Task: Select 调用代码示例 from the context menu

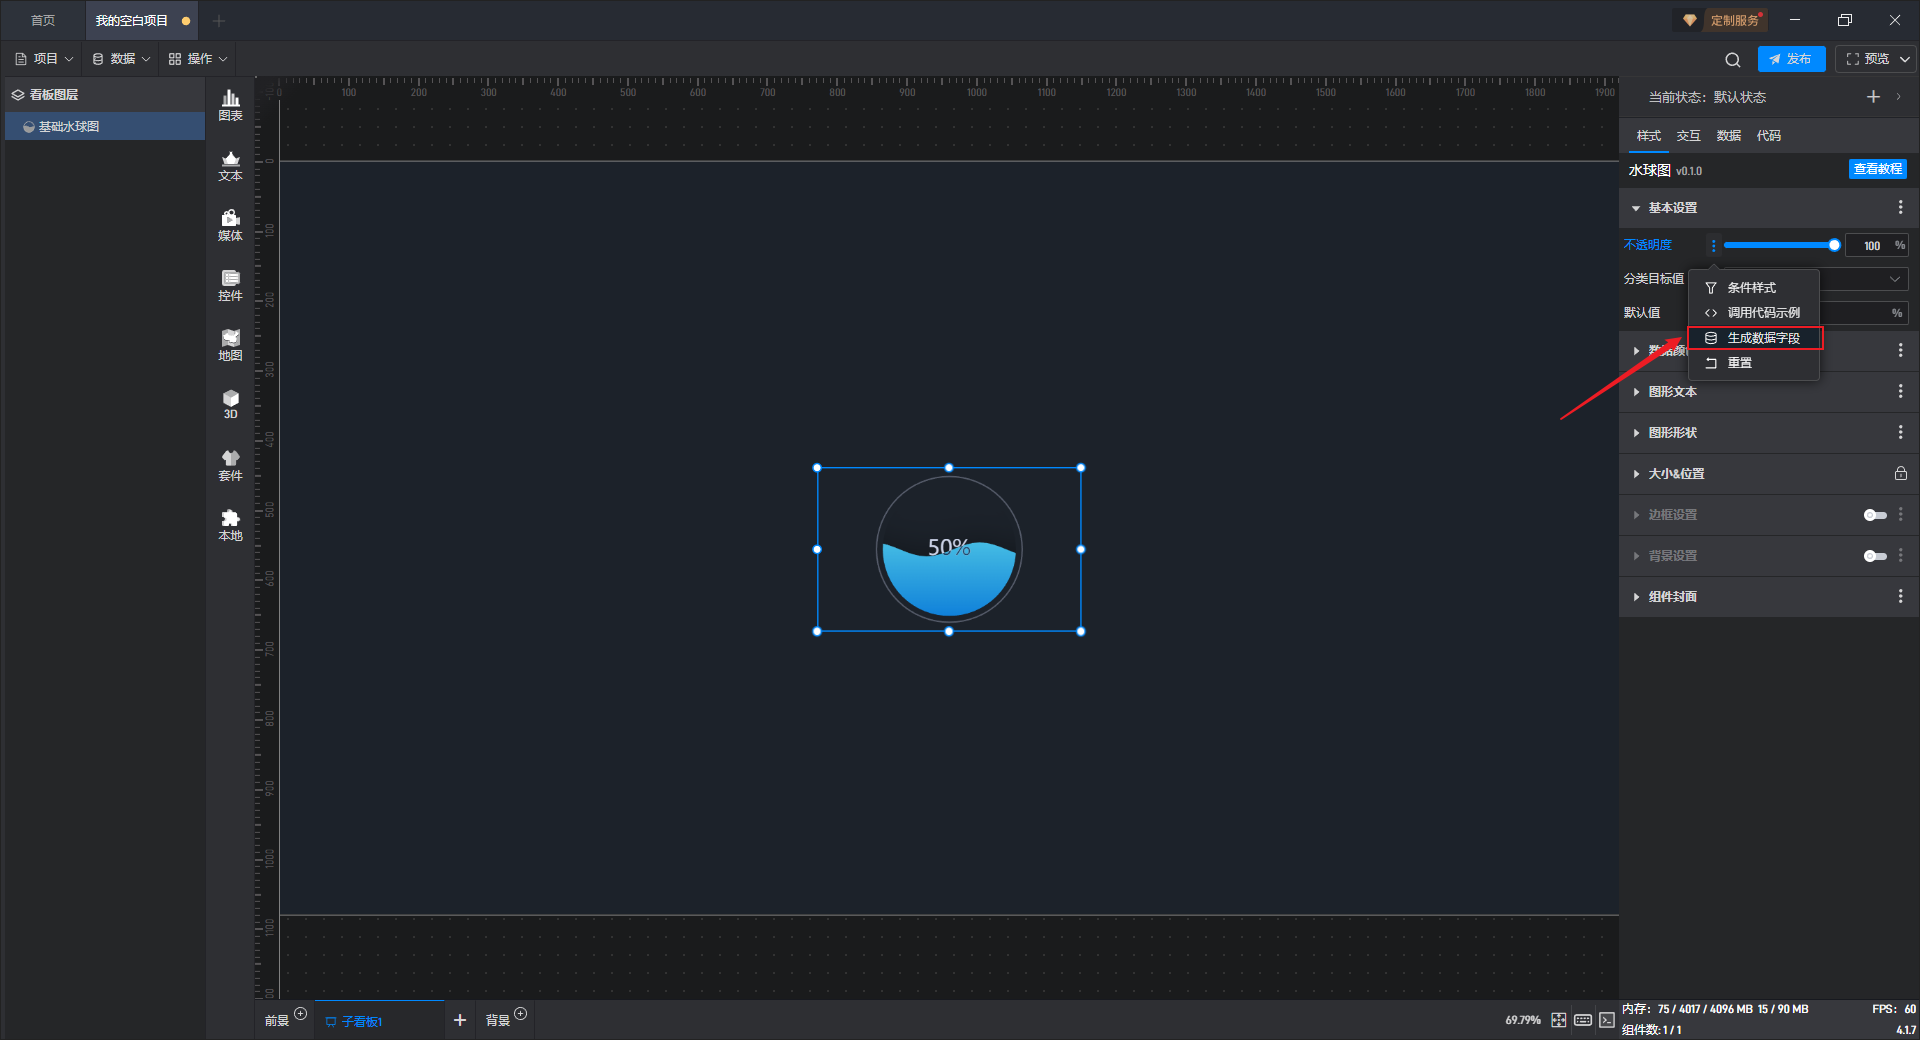Action: 1753,312
